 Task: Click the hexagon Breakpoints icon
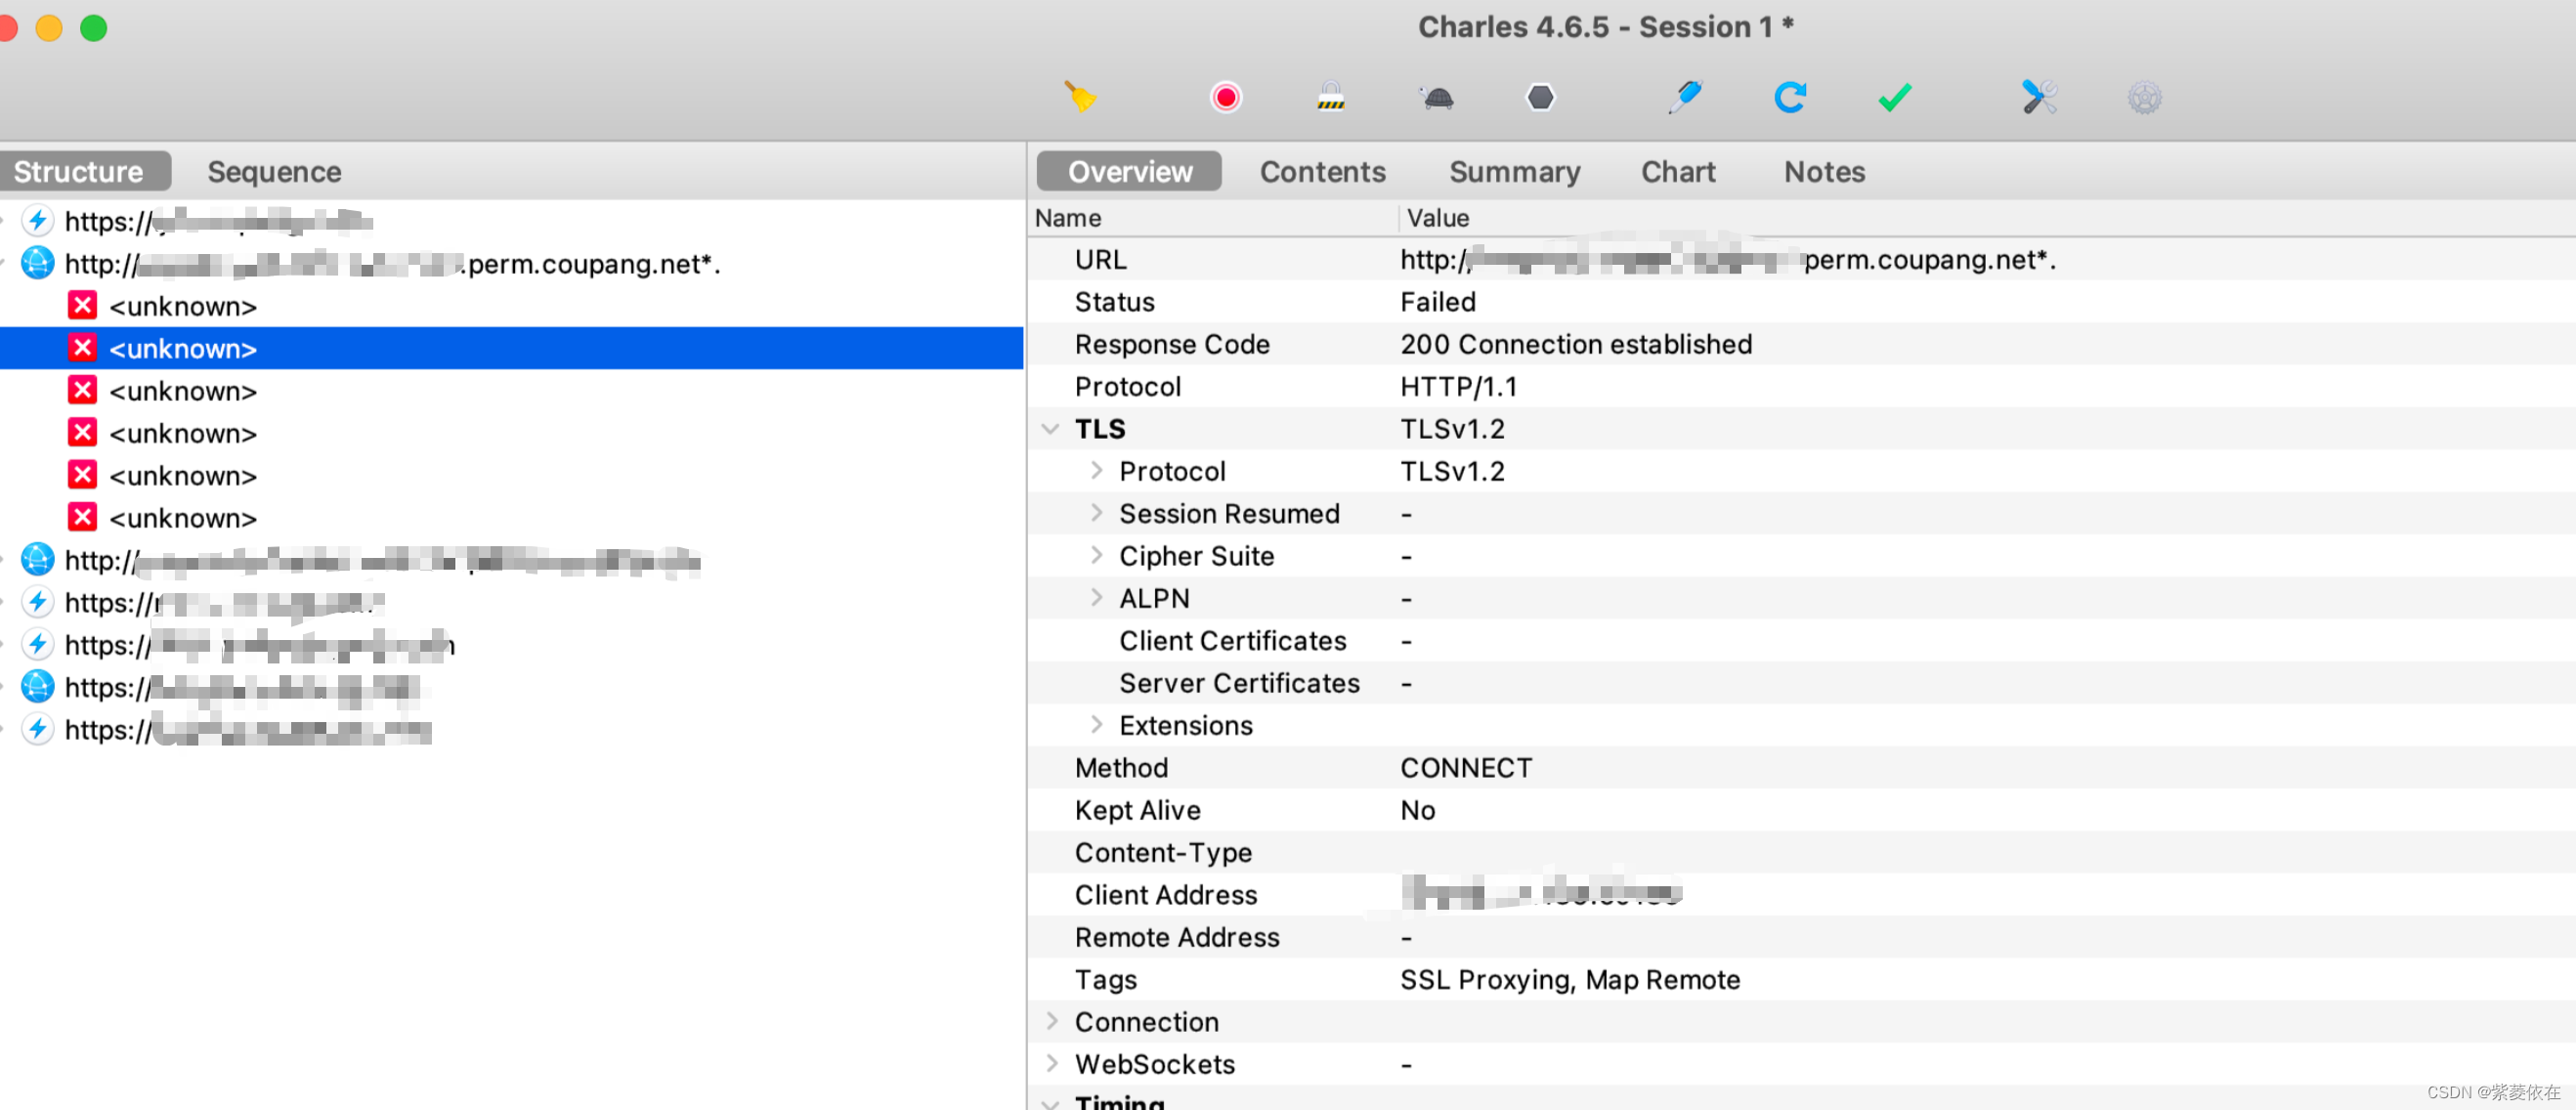click(x=1540, y=97)
